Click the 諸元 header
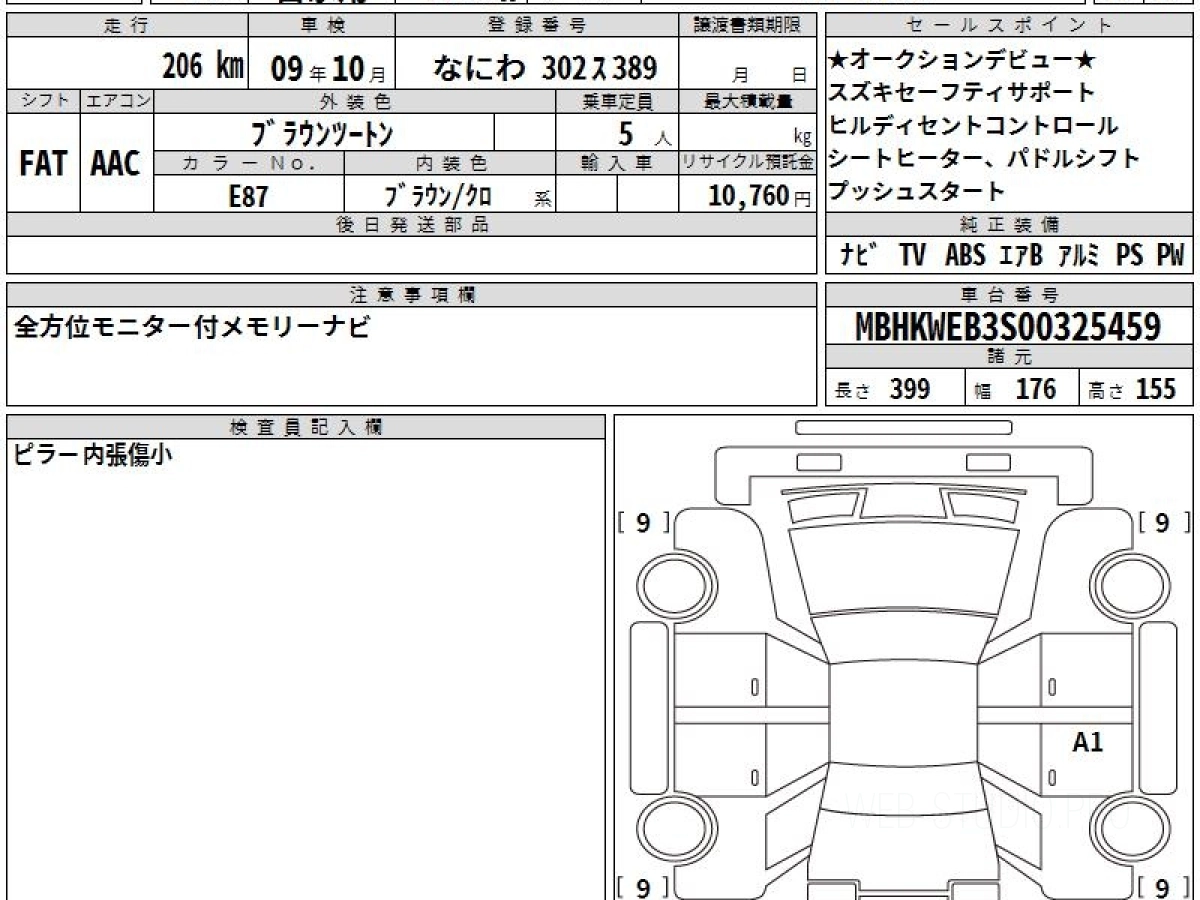 click(x=1010, y=357)
